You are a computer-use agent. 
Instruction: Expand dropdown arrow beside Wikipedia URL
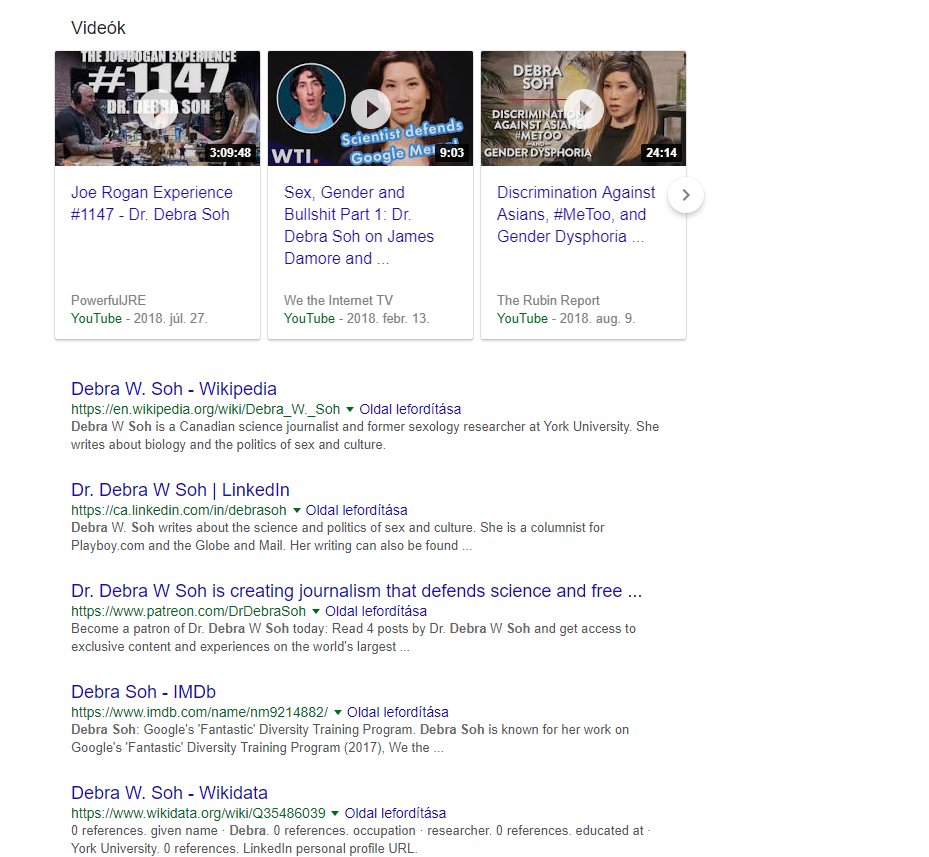tap(350, 410)
